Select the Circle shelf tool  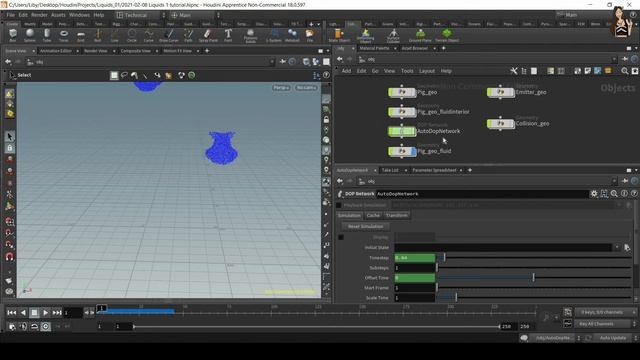131,35
